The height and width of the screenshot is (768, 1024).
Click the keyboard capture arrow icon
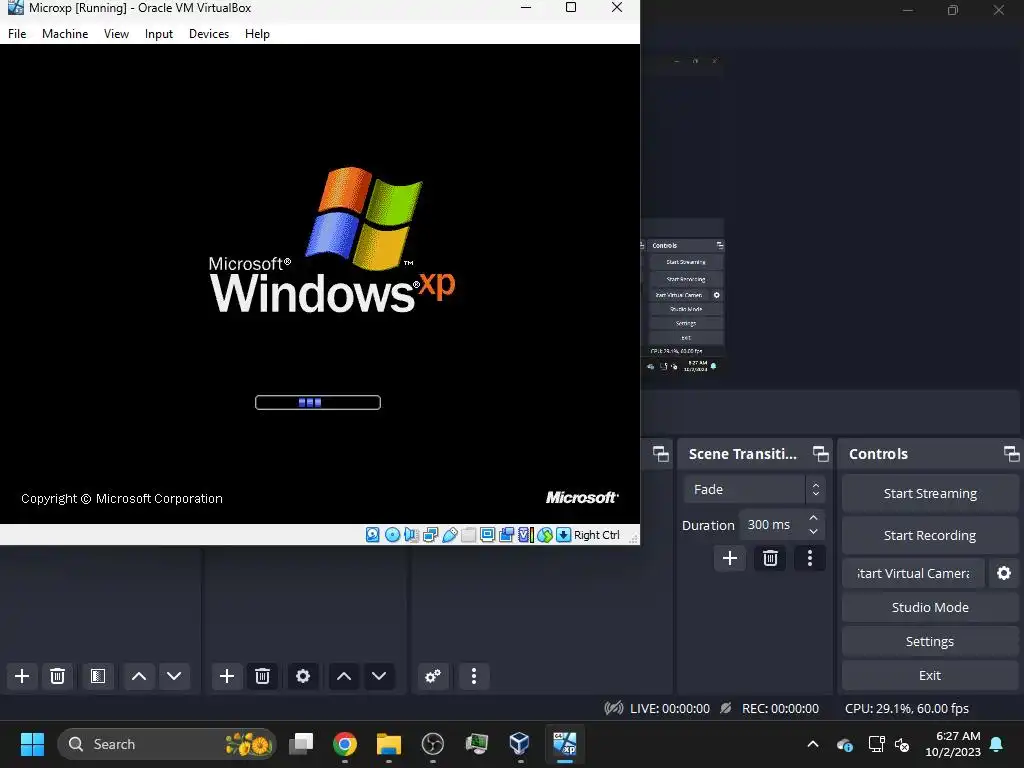564,535
